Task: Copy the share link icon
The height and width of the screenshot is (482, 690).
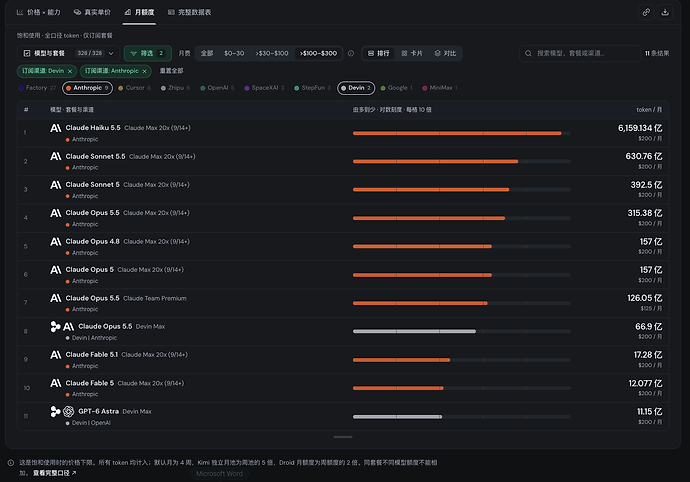Action: click(x=646, y=12)
